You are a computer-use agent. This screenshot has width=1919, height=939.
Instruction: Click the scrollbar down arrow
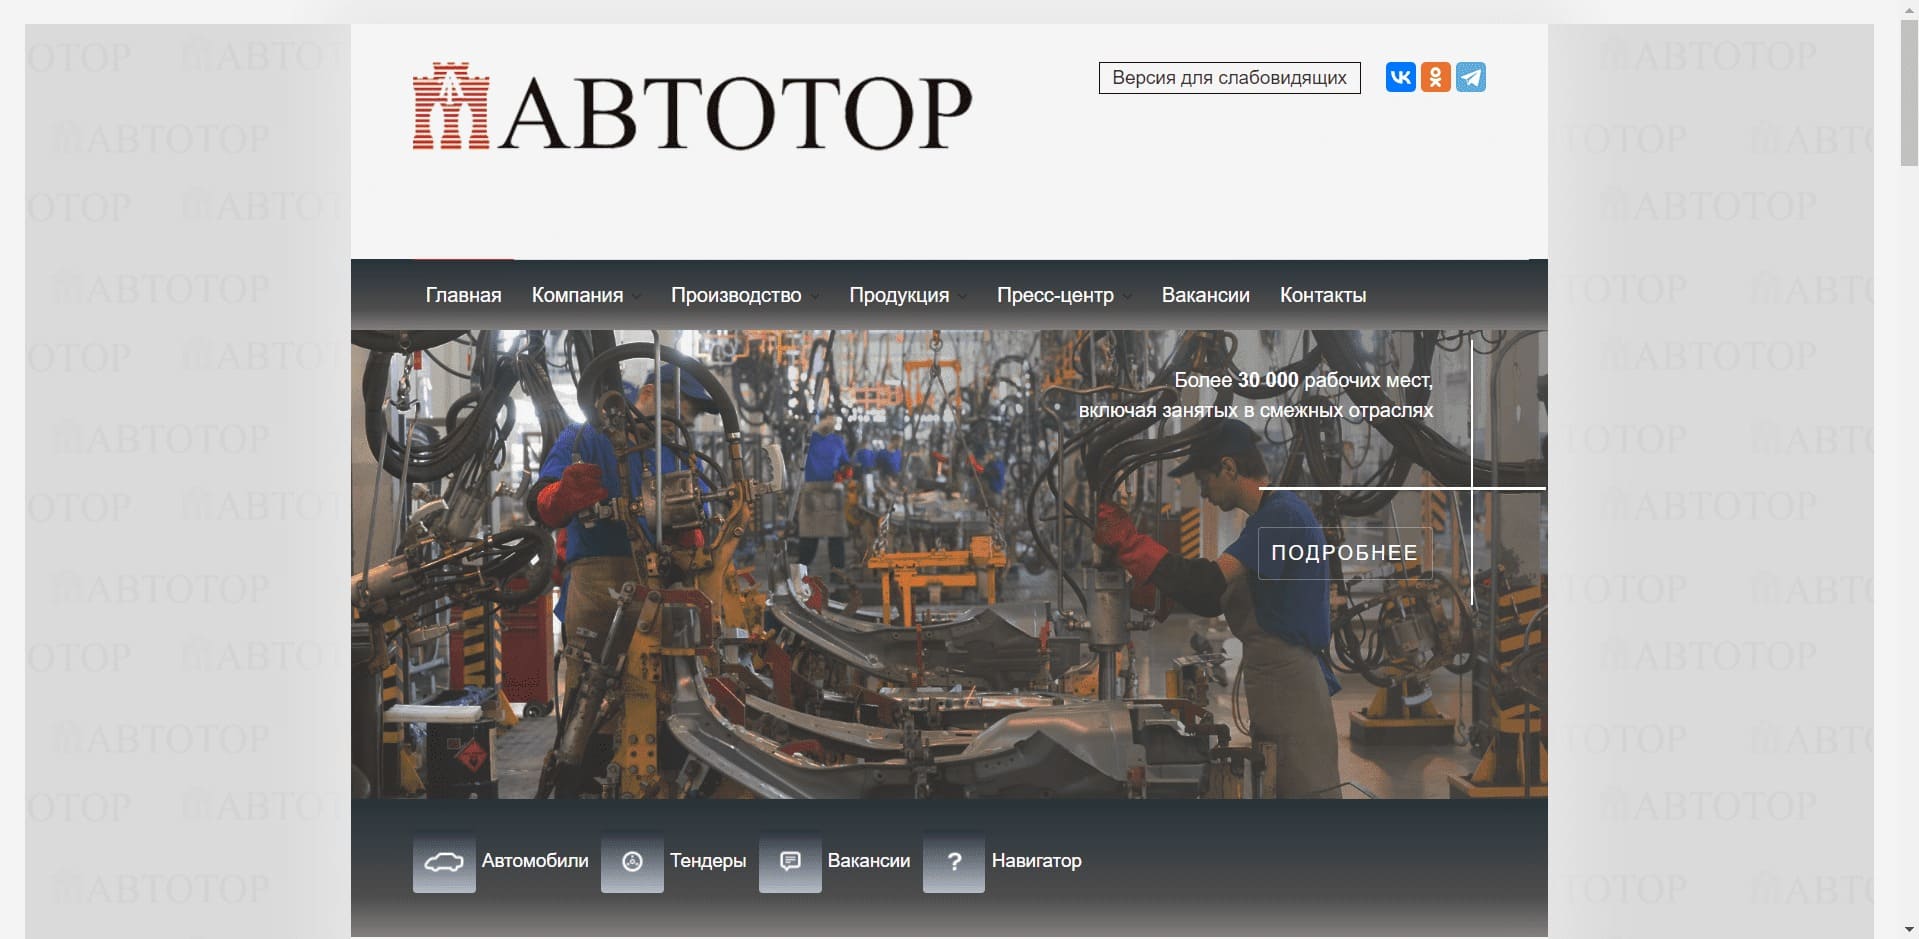(x=1909, y=930)
